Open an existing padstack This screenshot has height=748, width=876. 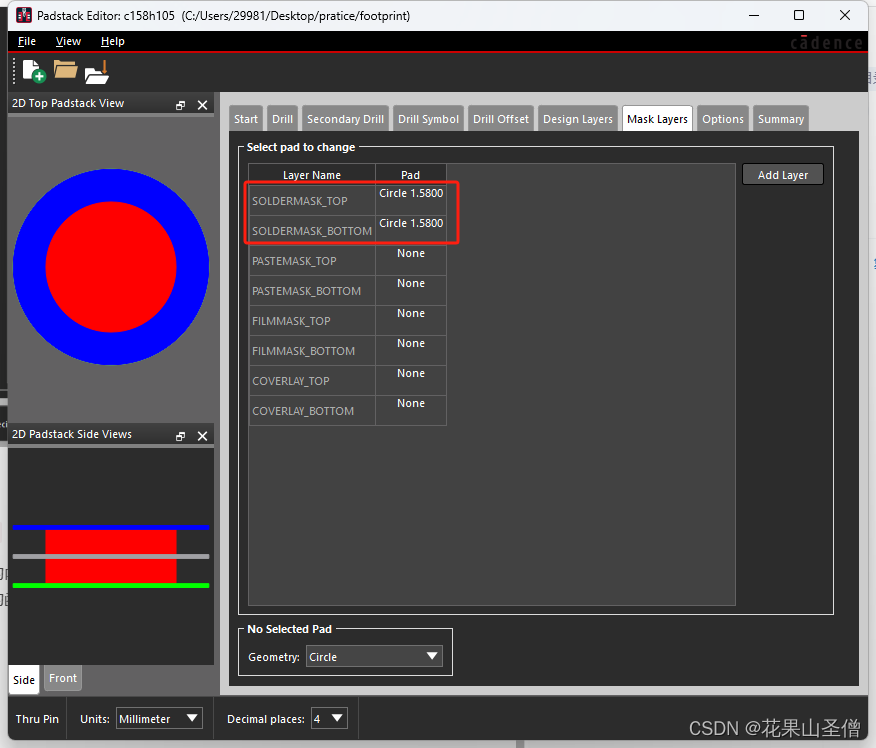click(x=64, y=71)
